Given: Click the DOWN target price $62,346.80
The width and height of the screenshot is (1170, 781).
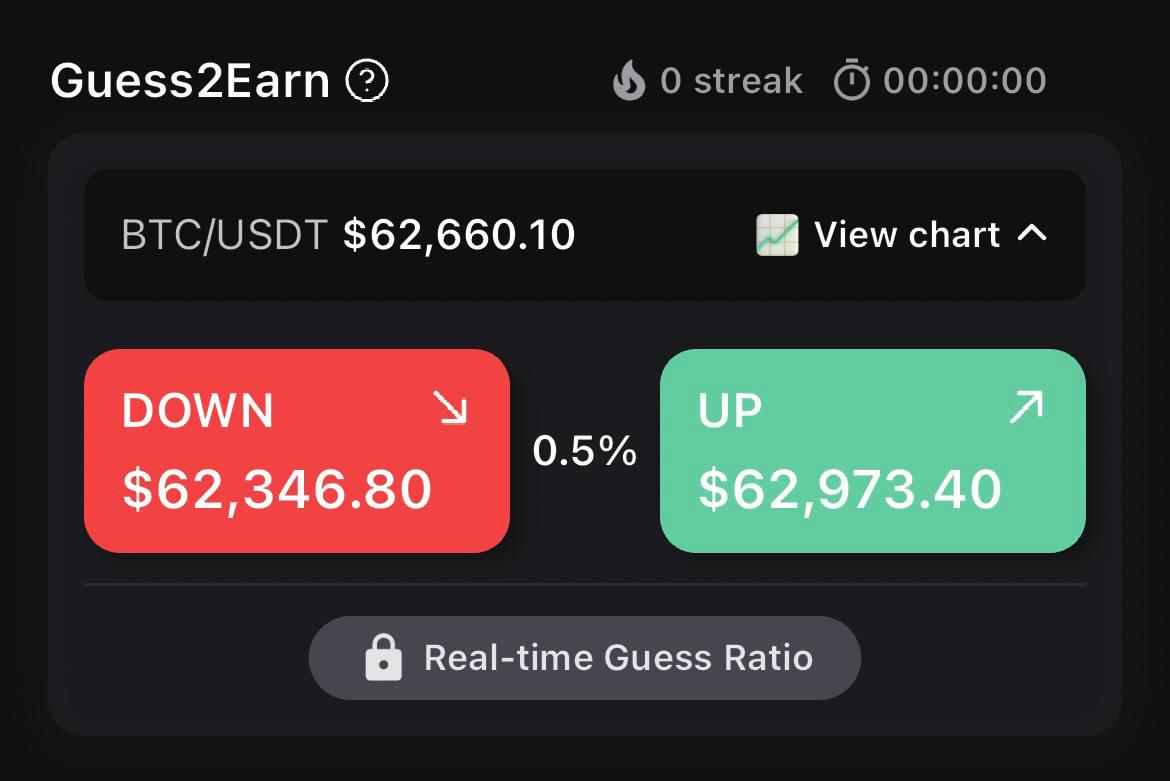Looking at the screenshot, I should point(277,489).
